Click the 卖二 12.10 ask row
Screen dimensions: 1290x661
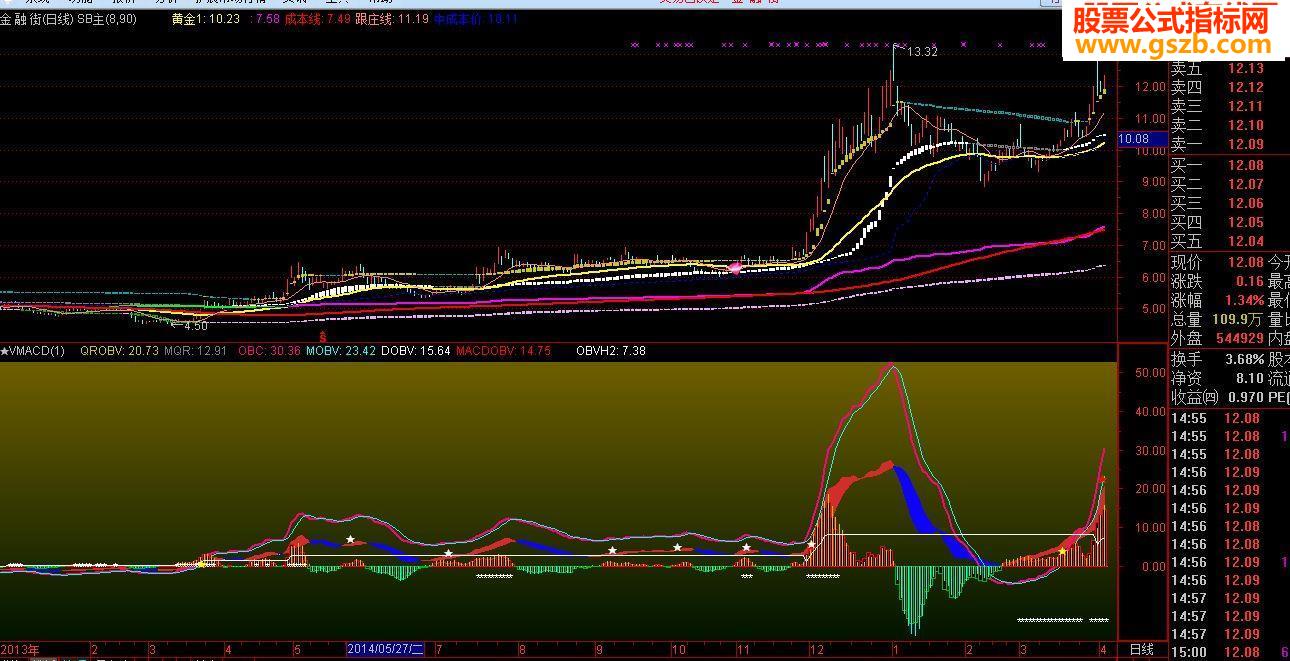coord(1218,126)
